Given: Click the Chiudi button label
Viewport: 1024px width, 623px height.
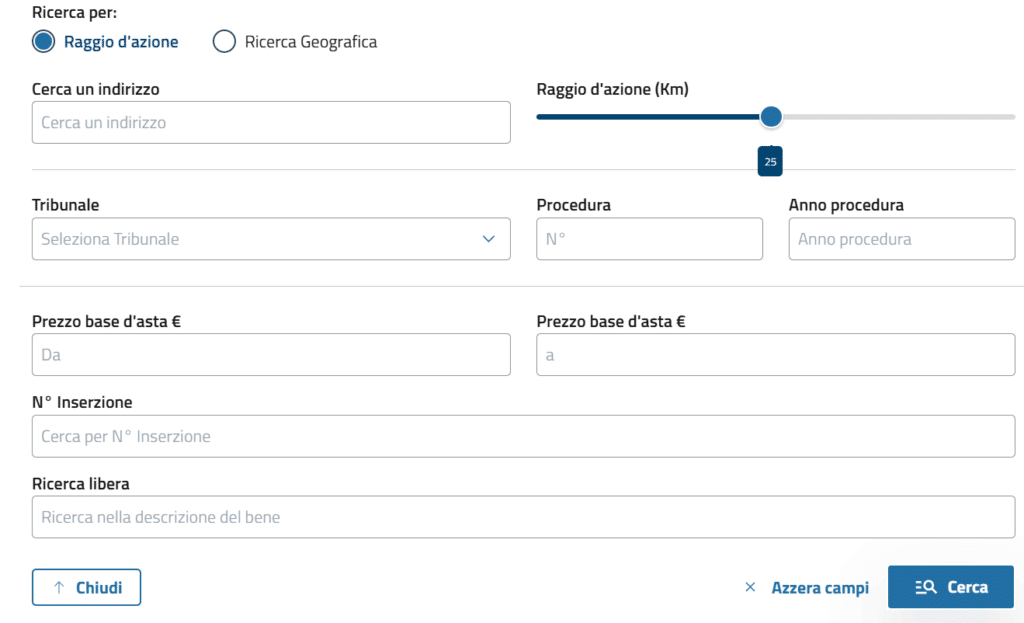Looking at the screenshot, I should point(99,588).
